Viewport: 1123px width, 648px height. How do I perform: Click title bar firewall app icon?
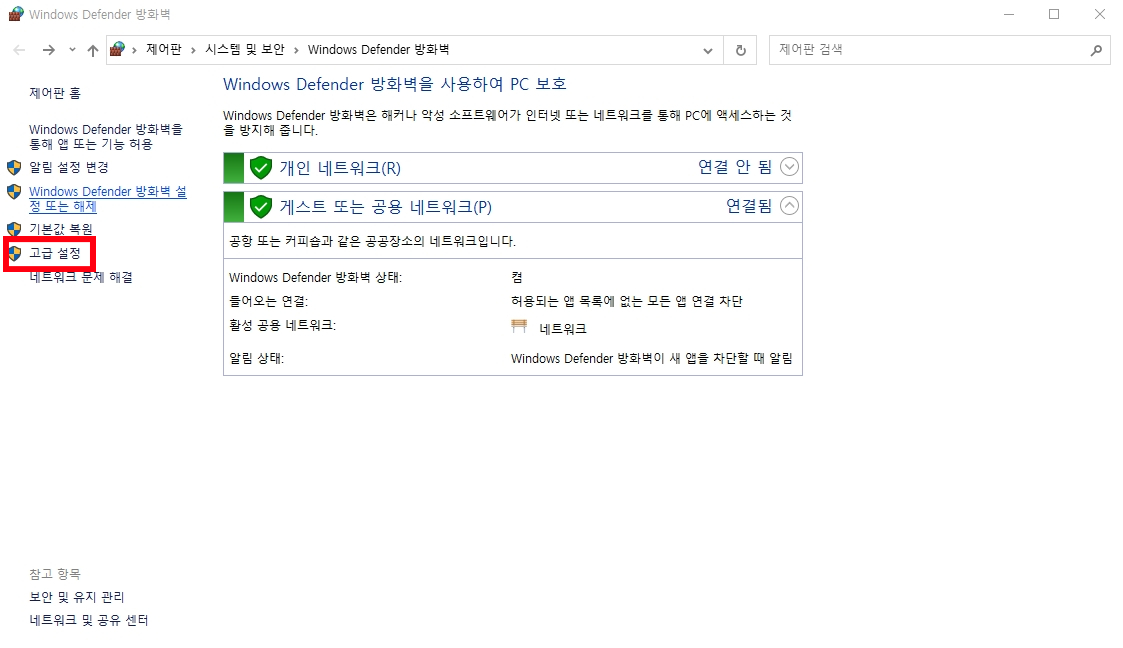[x=16, y=14]
